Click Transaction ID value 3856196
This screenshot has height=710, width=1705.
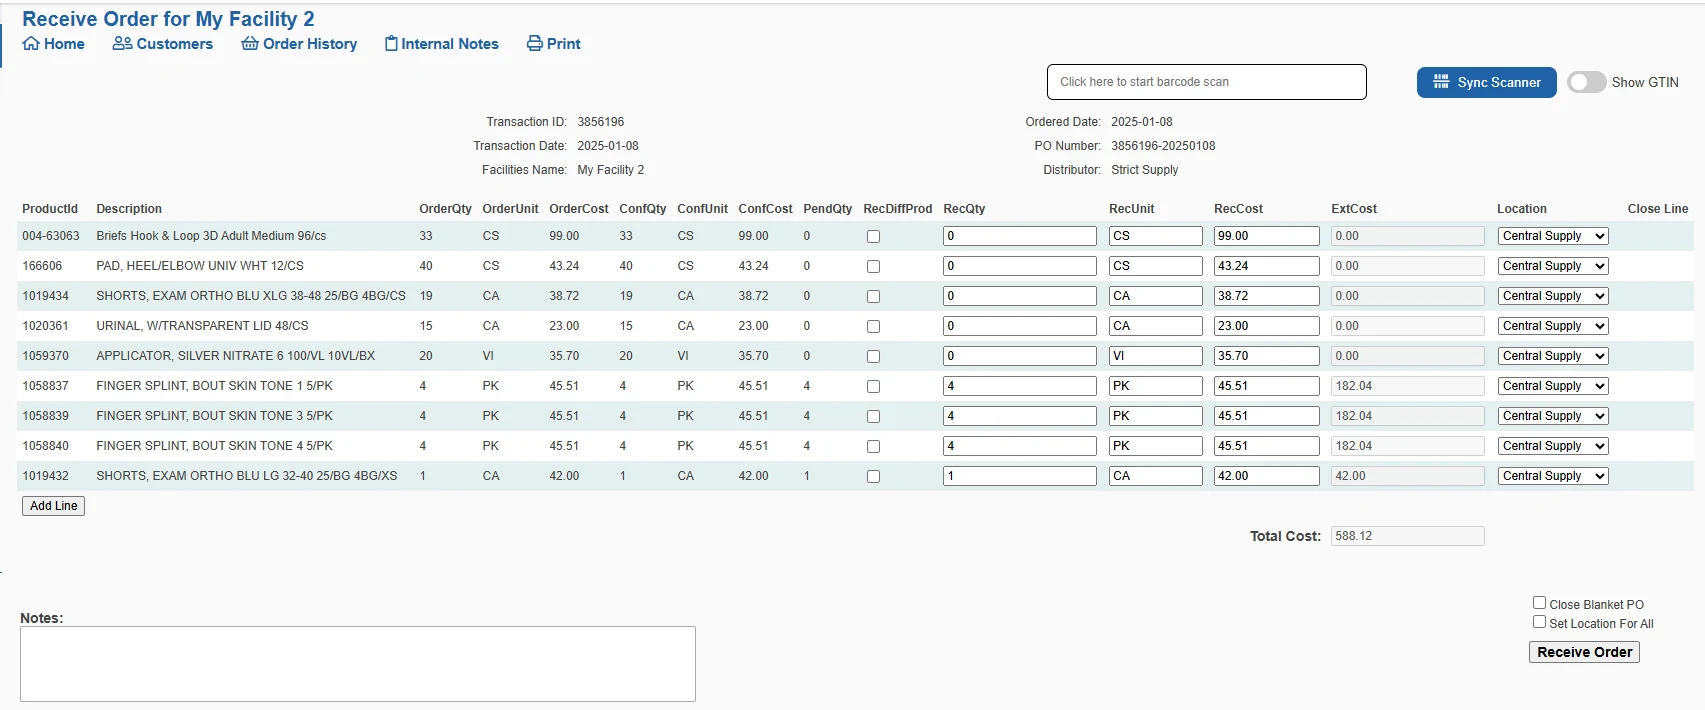[601, 122]
